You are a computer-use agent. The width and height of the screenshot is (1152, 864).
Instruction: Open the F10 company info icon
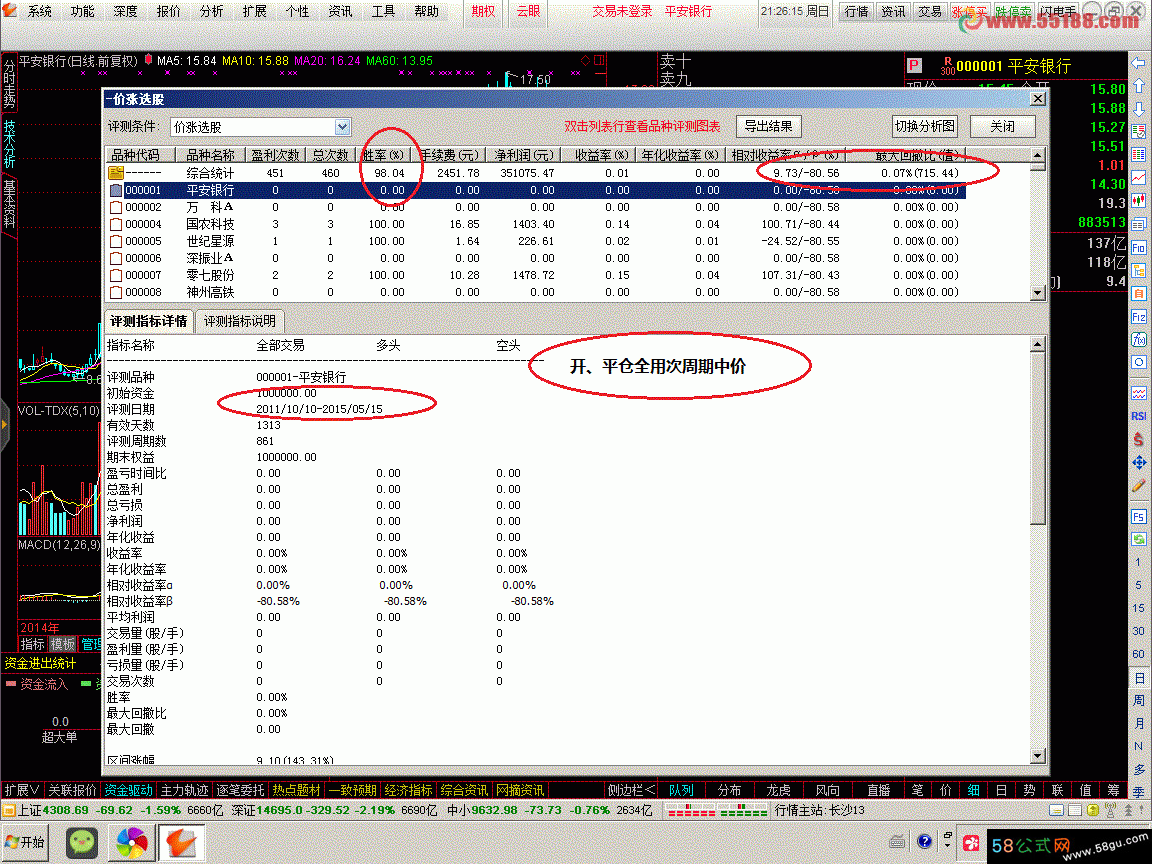point(1138,248)
